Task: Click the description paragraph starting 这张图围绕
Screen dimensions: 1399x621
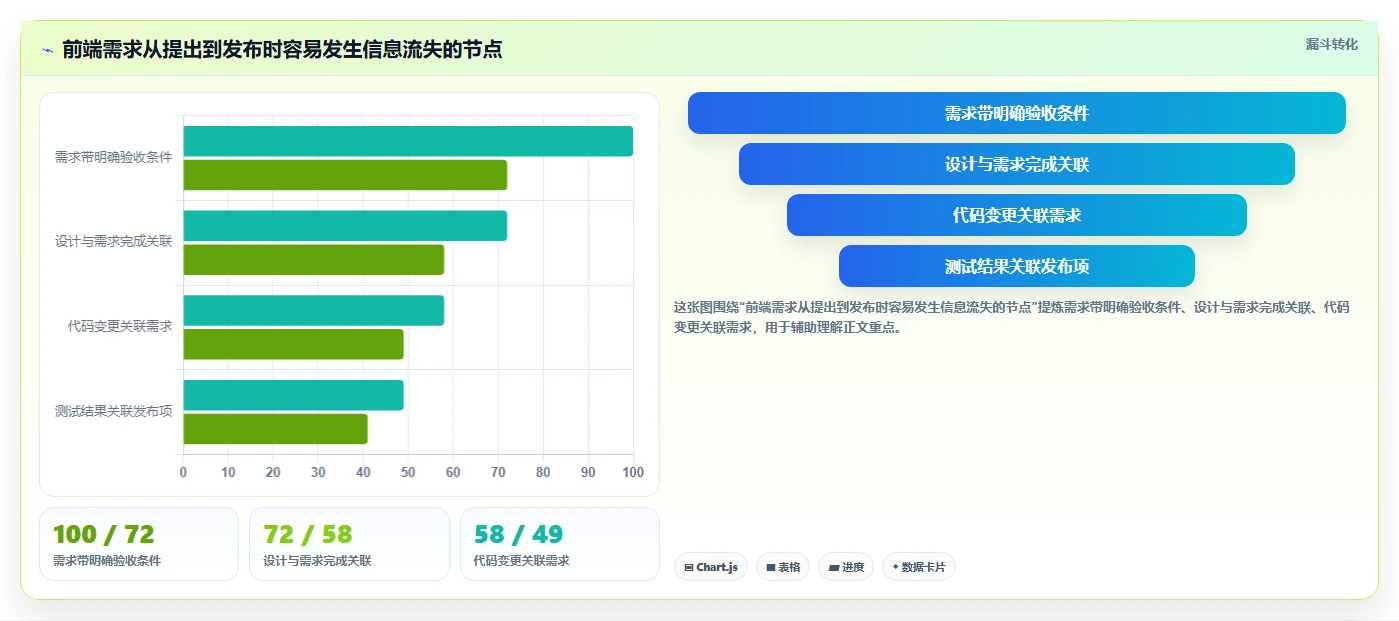Action: [1012, 317]
